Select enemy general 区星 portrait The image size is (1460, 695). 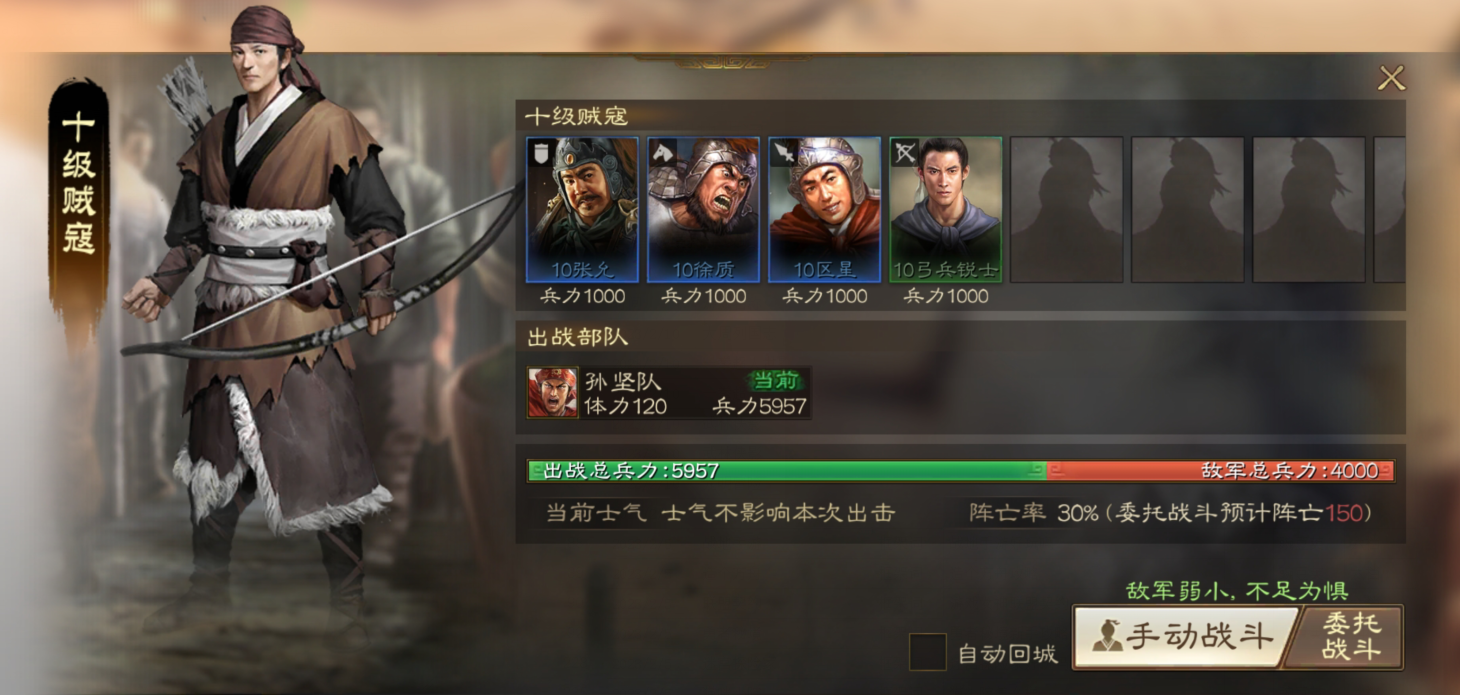824,210
